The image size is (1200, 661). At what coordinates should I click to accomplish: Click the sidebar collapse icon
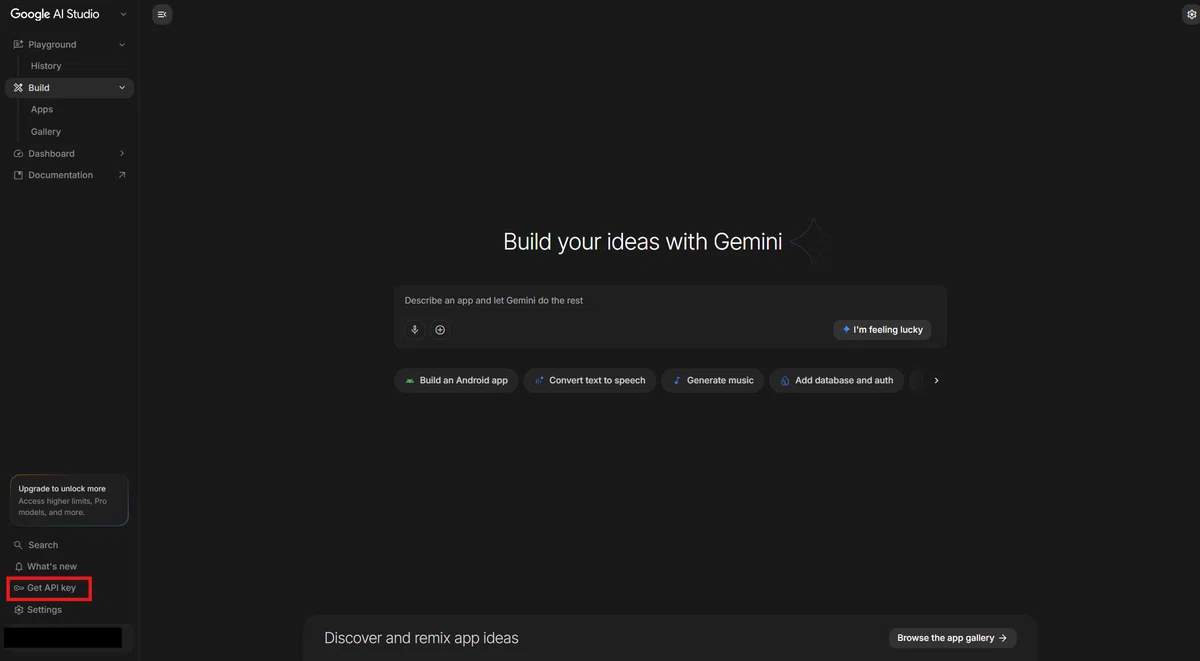[162, 14]
